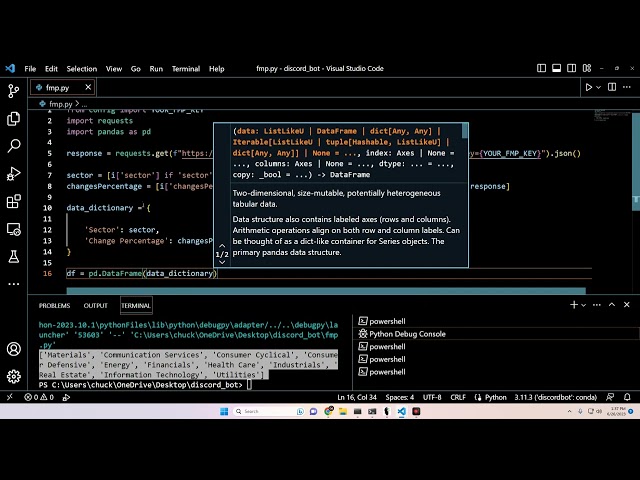This screenshot has height=480, width=640.
Task: Click the debug start status icon
Action: pos(67,397)
